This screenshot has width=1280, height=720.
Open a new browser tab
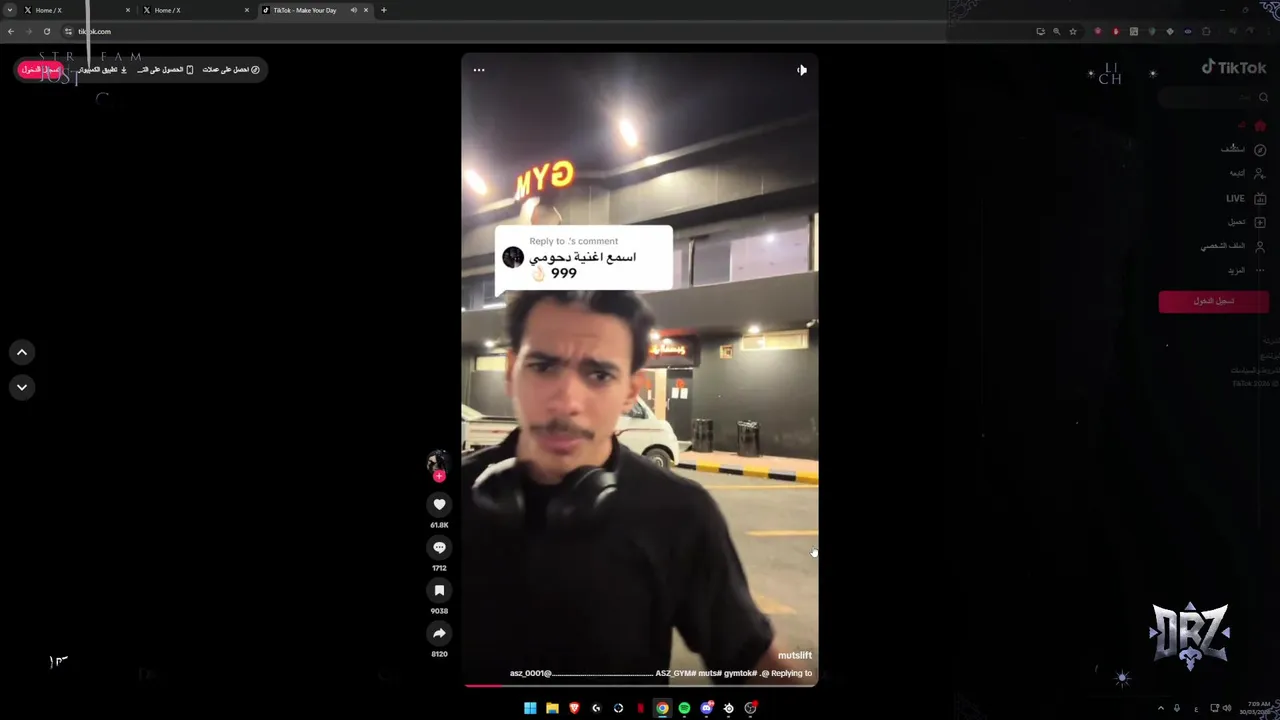click(384, 10)
